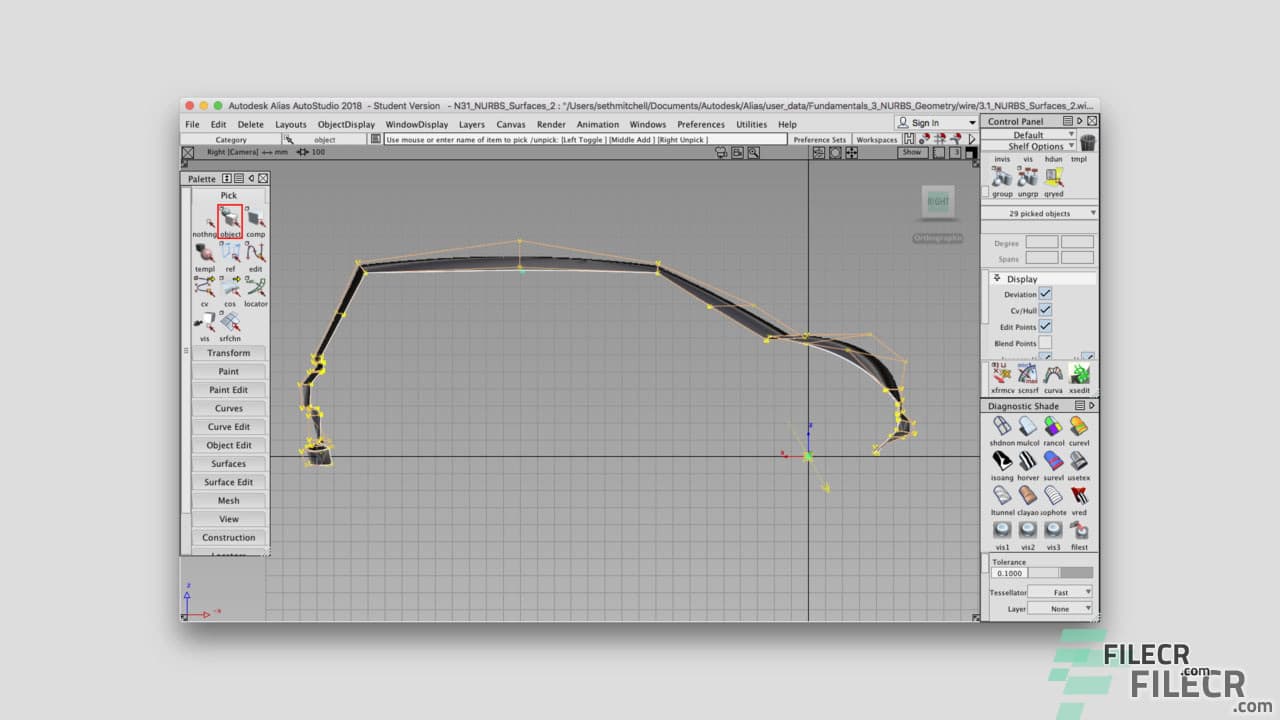Select the xsedit icon in Control Panel

click(x=1082, y=373)
